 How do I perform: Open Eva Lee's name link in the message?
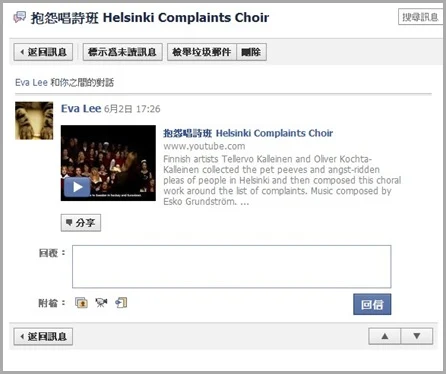pyautogui.click(x=81, y=109)
